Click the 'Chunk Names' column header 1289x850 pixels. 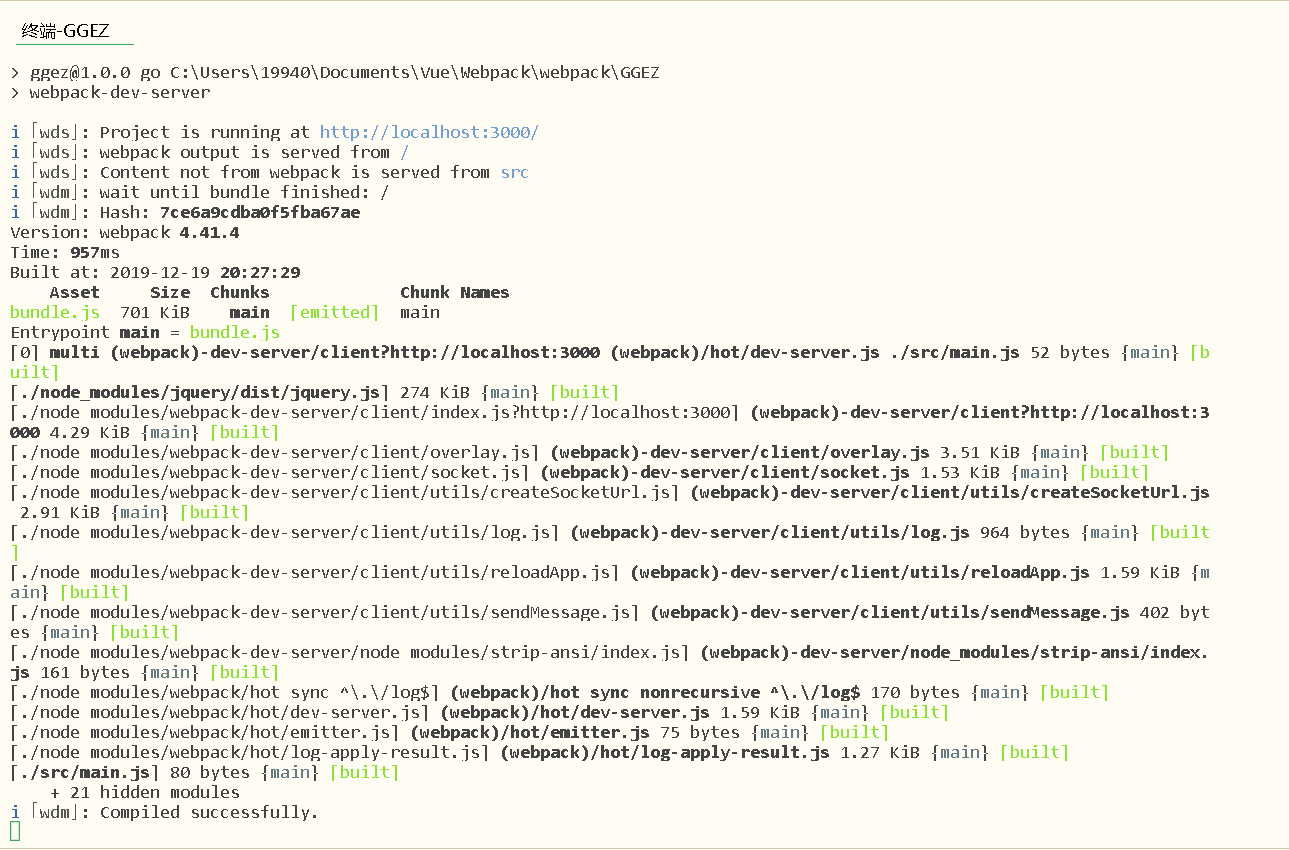(455, 292)
